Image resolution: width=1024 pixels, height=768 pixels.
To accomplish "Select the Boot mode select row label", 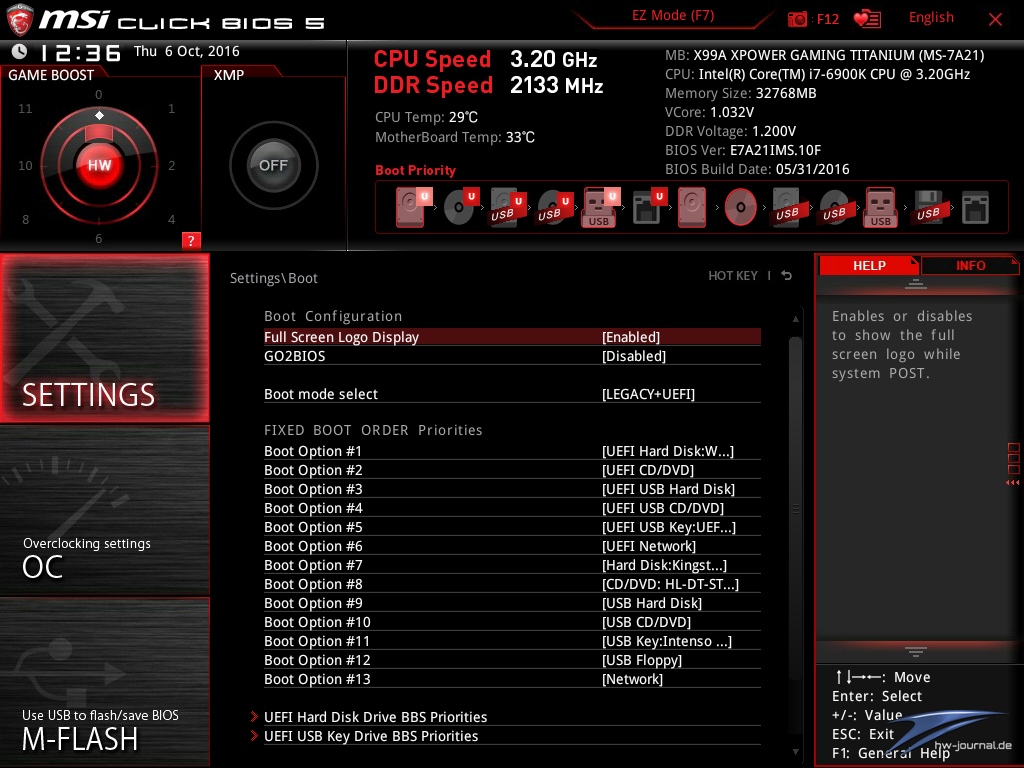I will (321, 394).
